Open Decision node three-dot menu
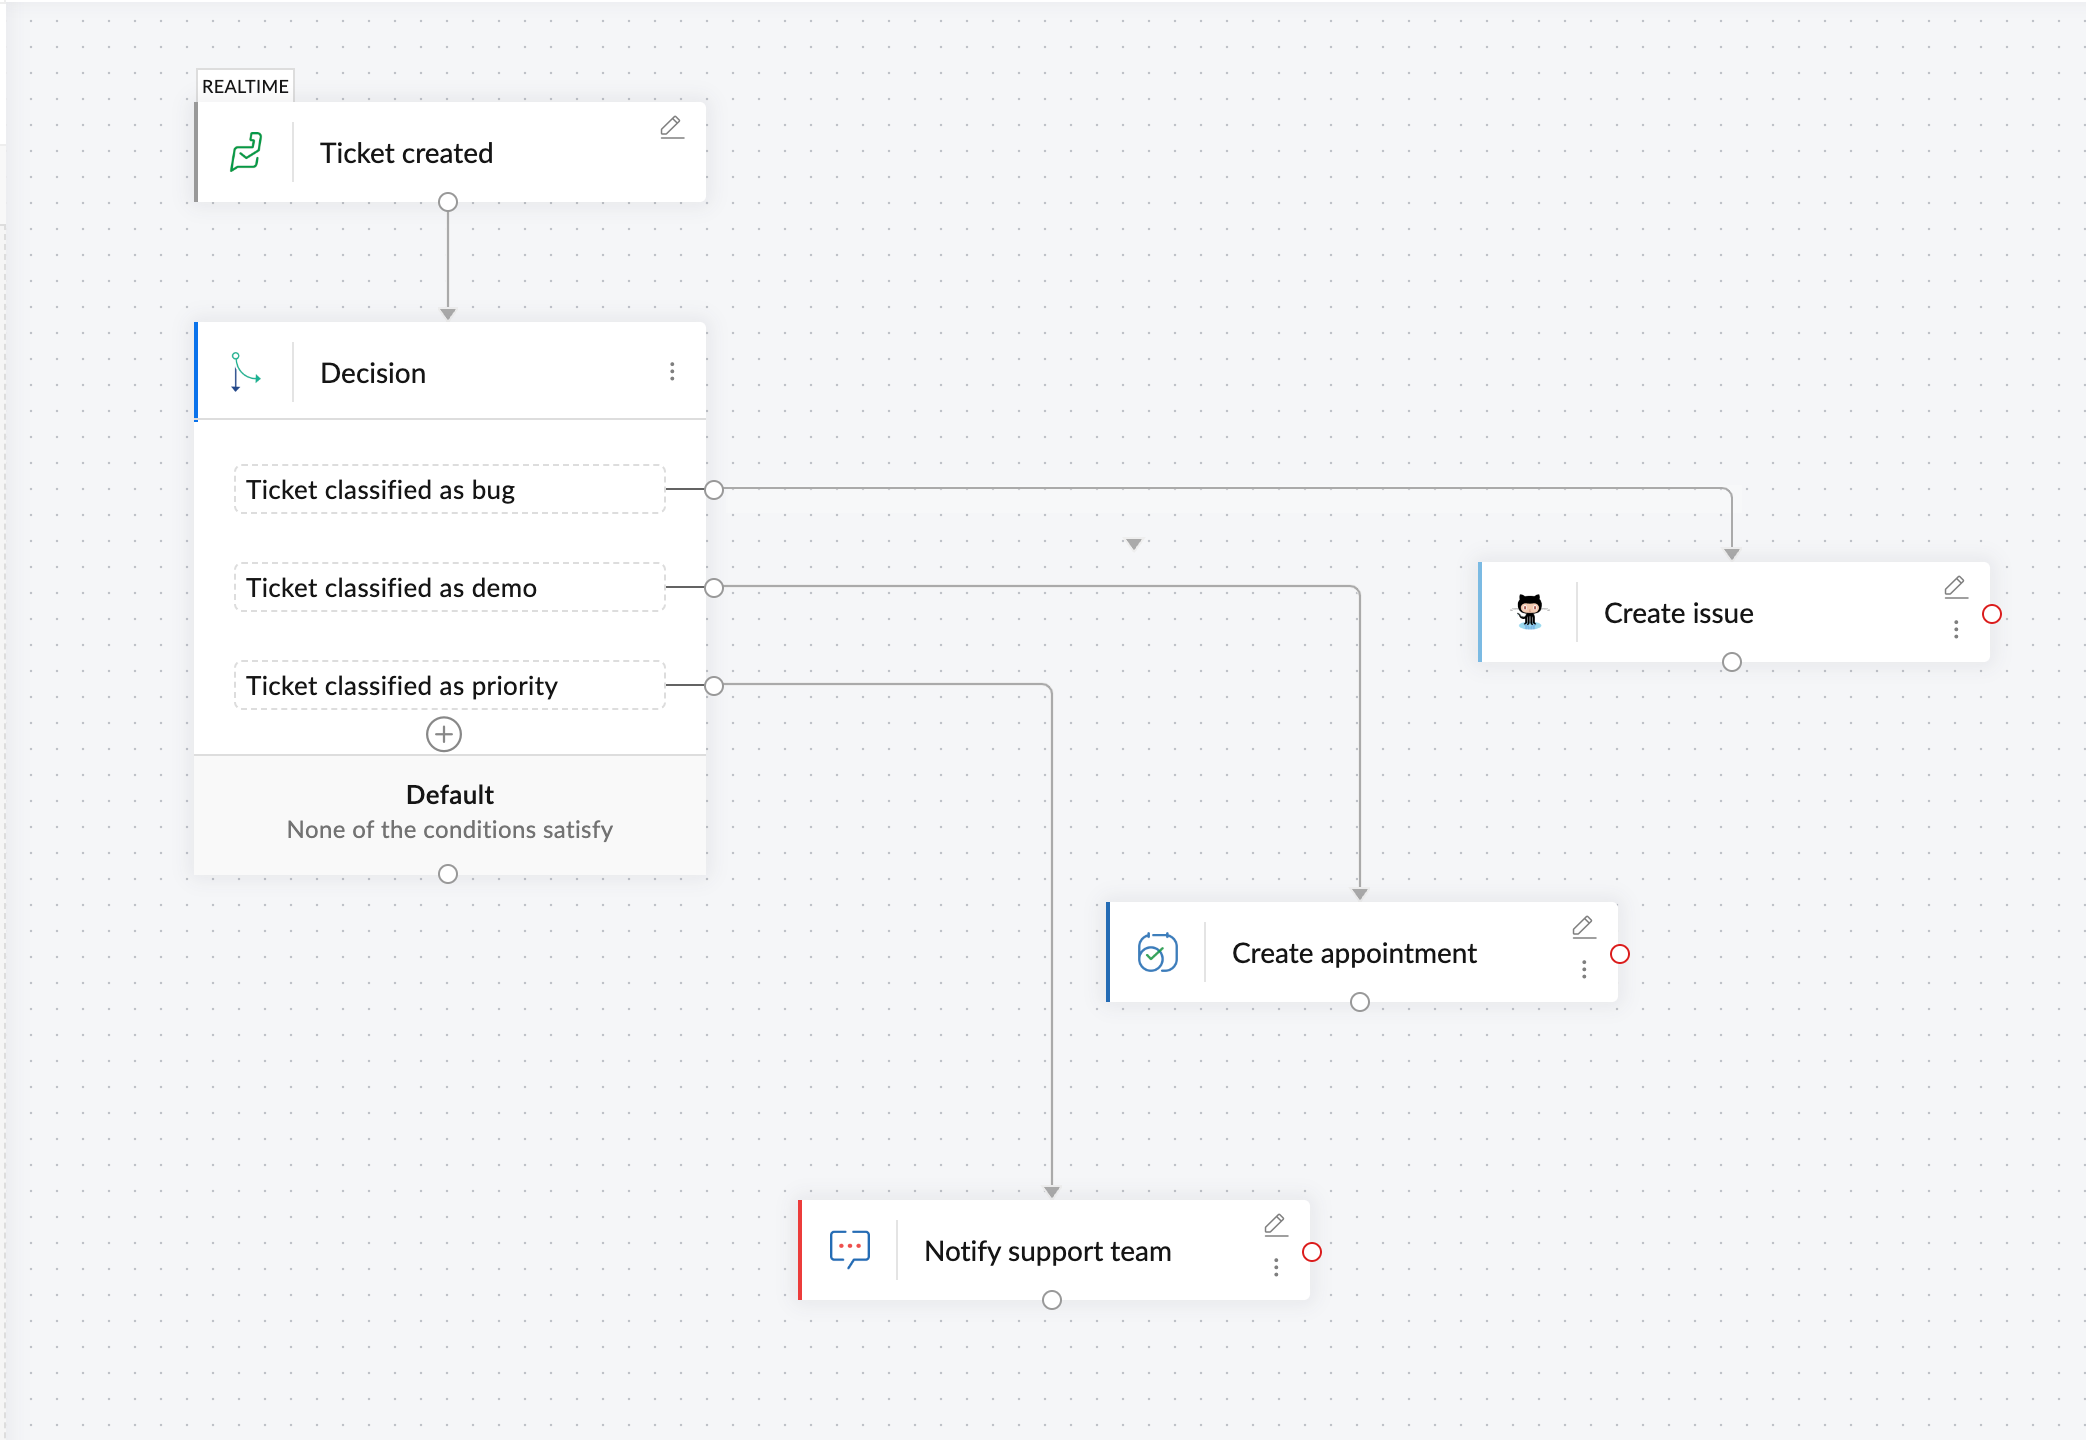Viewport: 2086px width, 1440px height. [x=672, y=372]
